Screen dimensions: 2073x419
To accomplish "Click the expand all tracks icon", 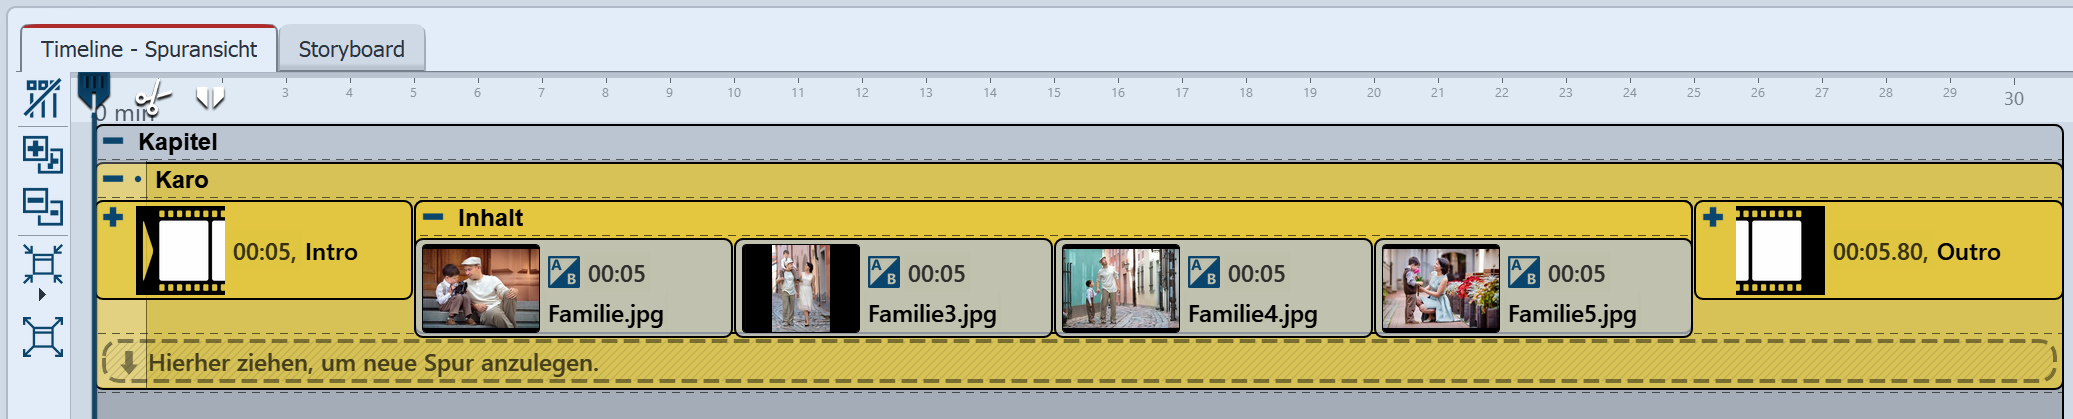I will [x=43, y=154].
